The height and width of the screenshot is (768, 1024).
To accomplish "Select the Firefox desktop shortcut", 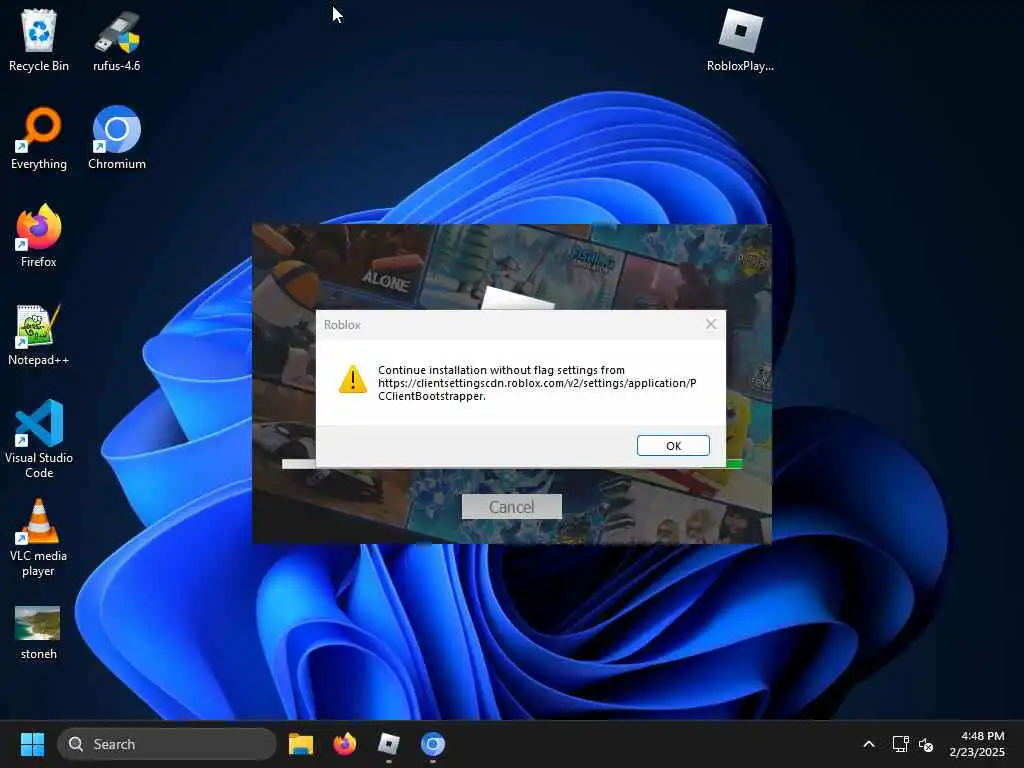I will 39,236.
